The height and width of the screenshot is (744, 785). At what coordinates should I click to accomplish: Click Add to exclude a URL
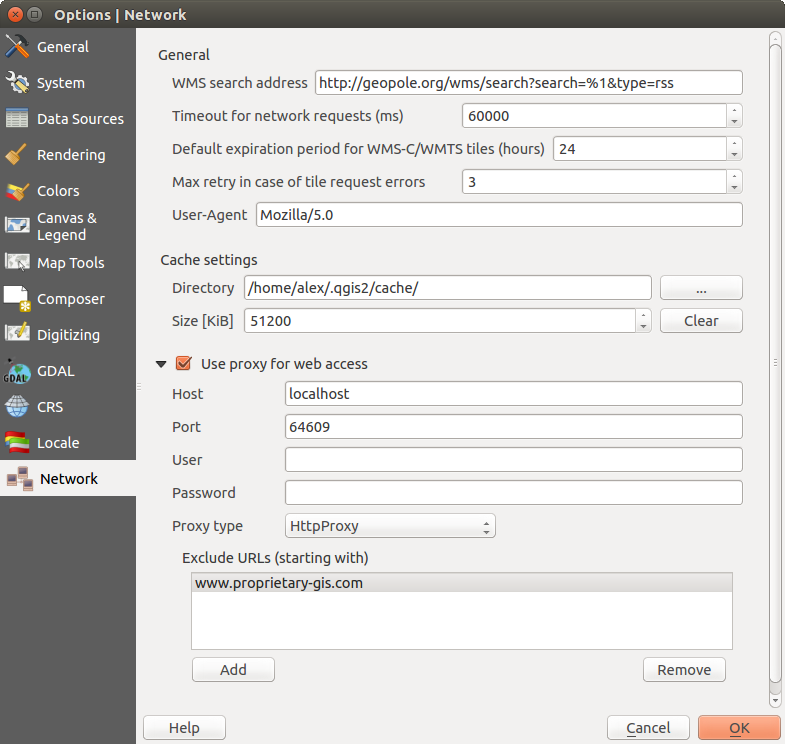click(233, 670)
